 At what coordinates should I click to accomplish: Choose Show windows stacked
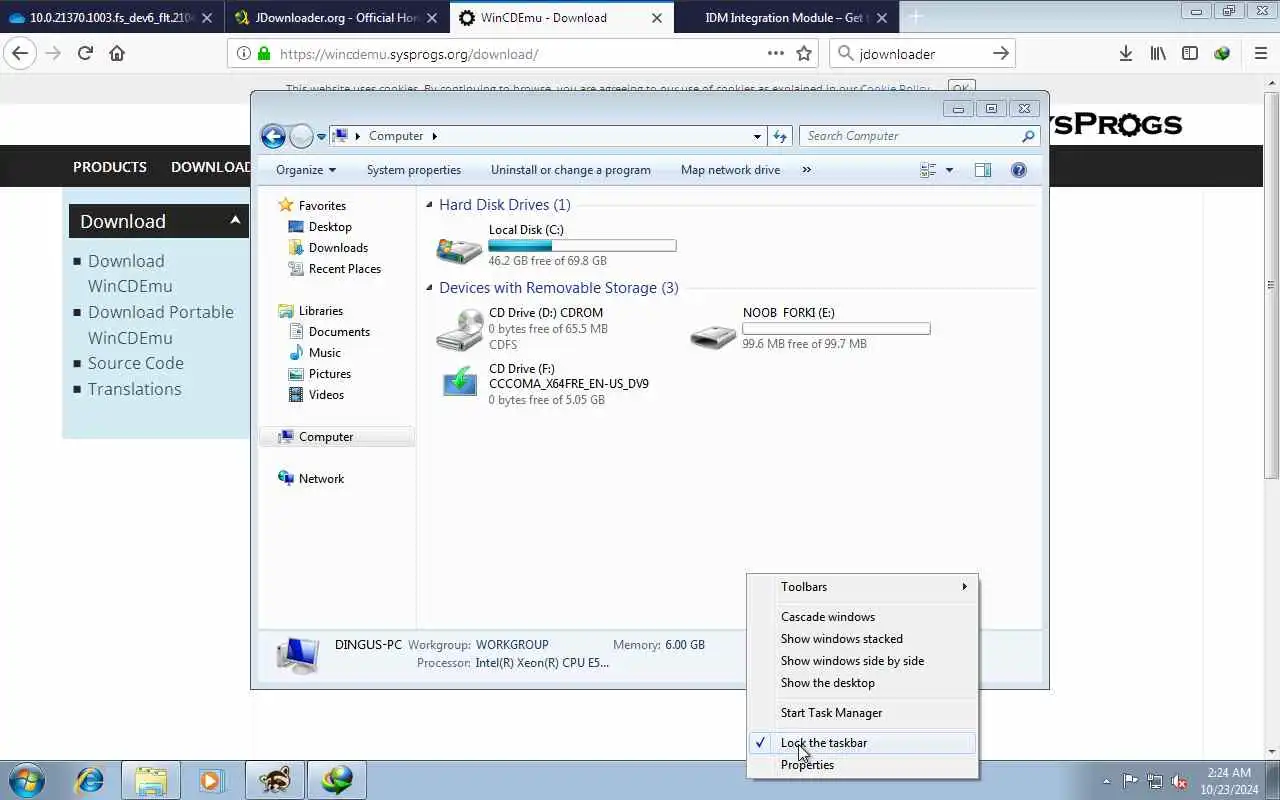[862, 639]
